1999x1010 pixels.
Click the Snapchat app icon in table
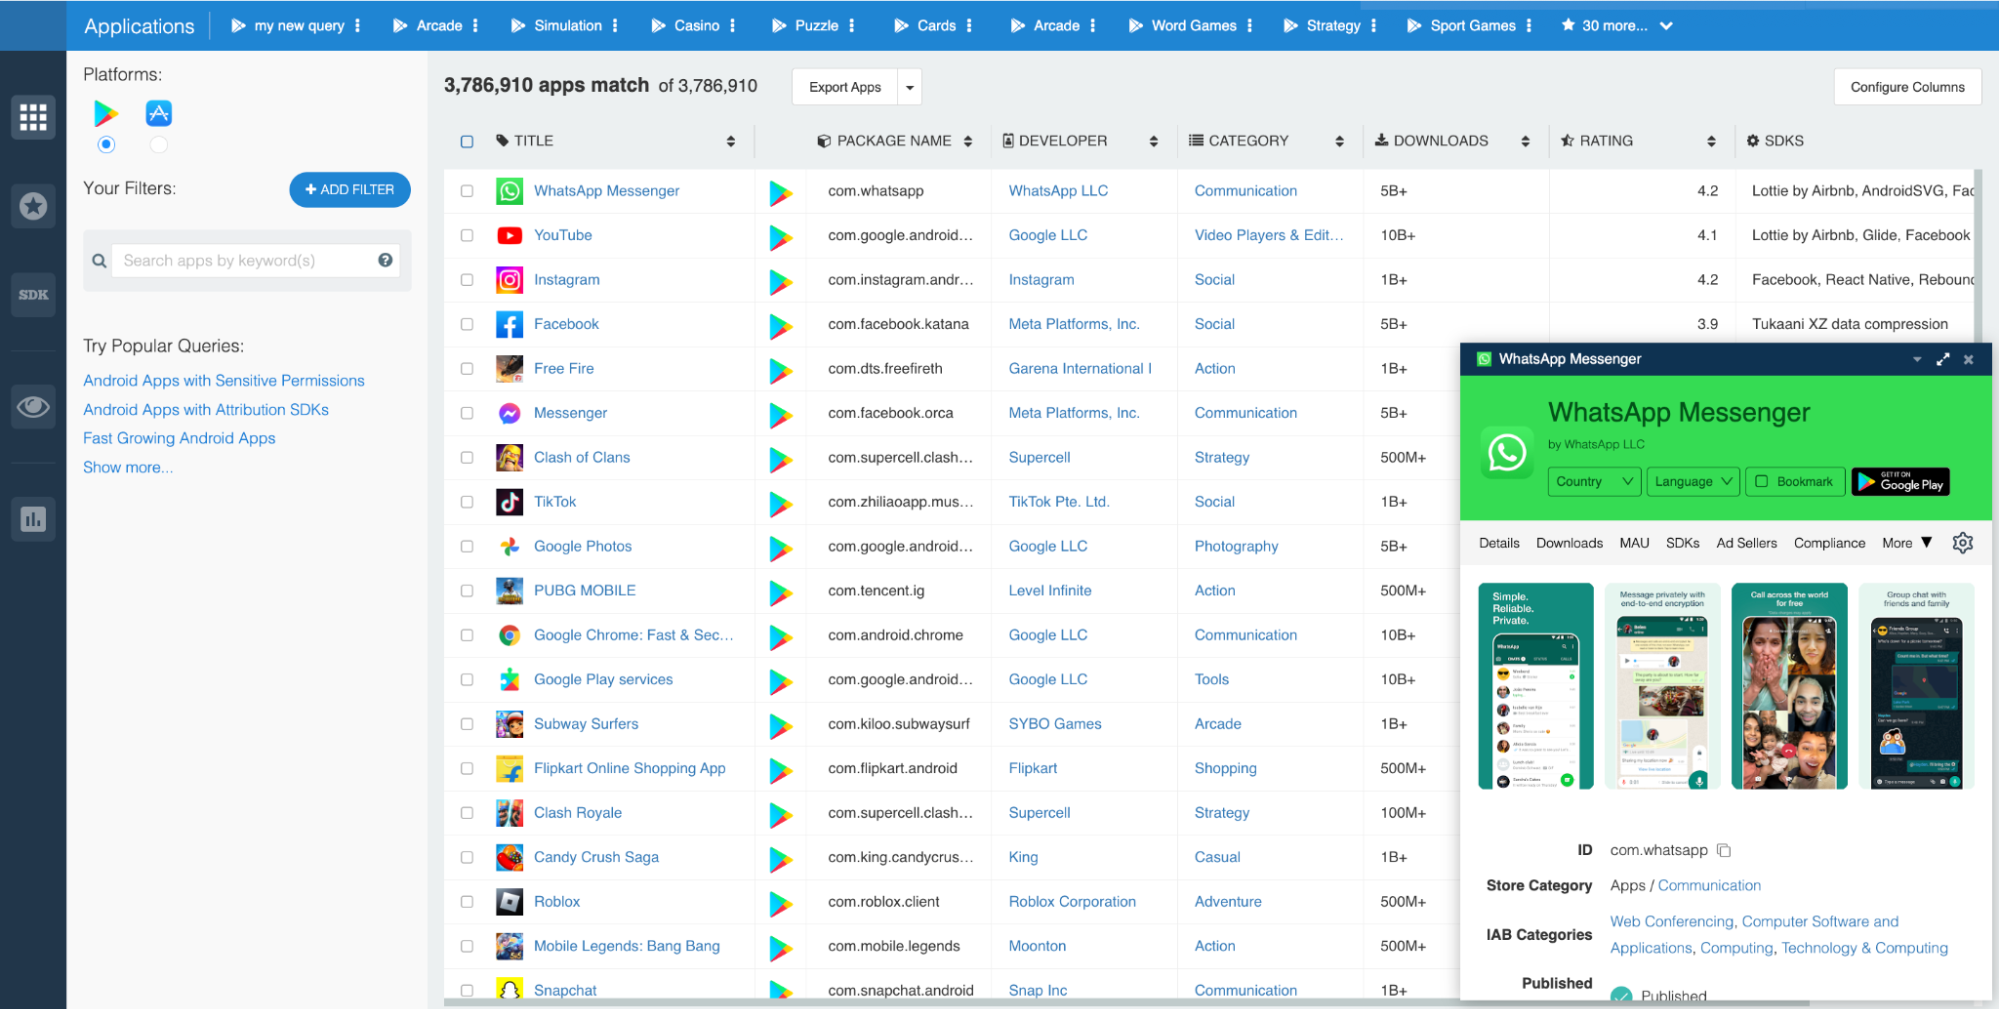point(510,990)
